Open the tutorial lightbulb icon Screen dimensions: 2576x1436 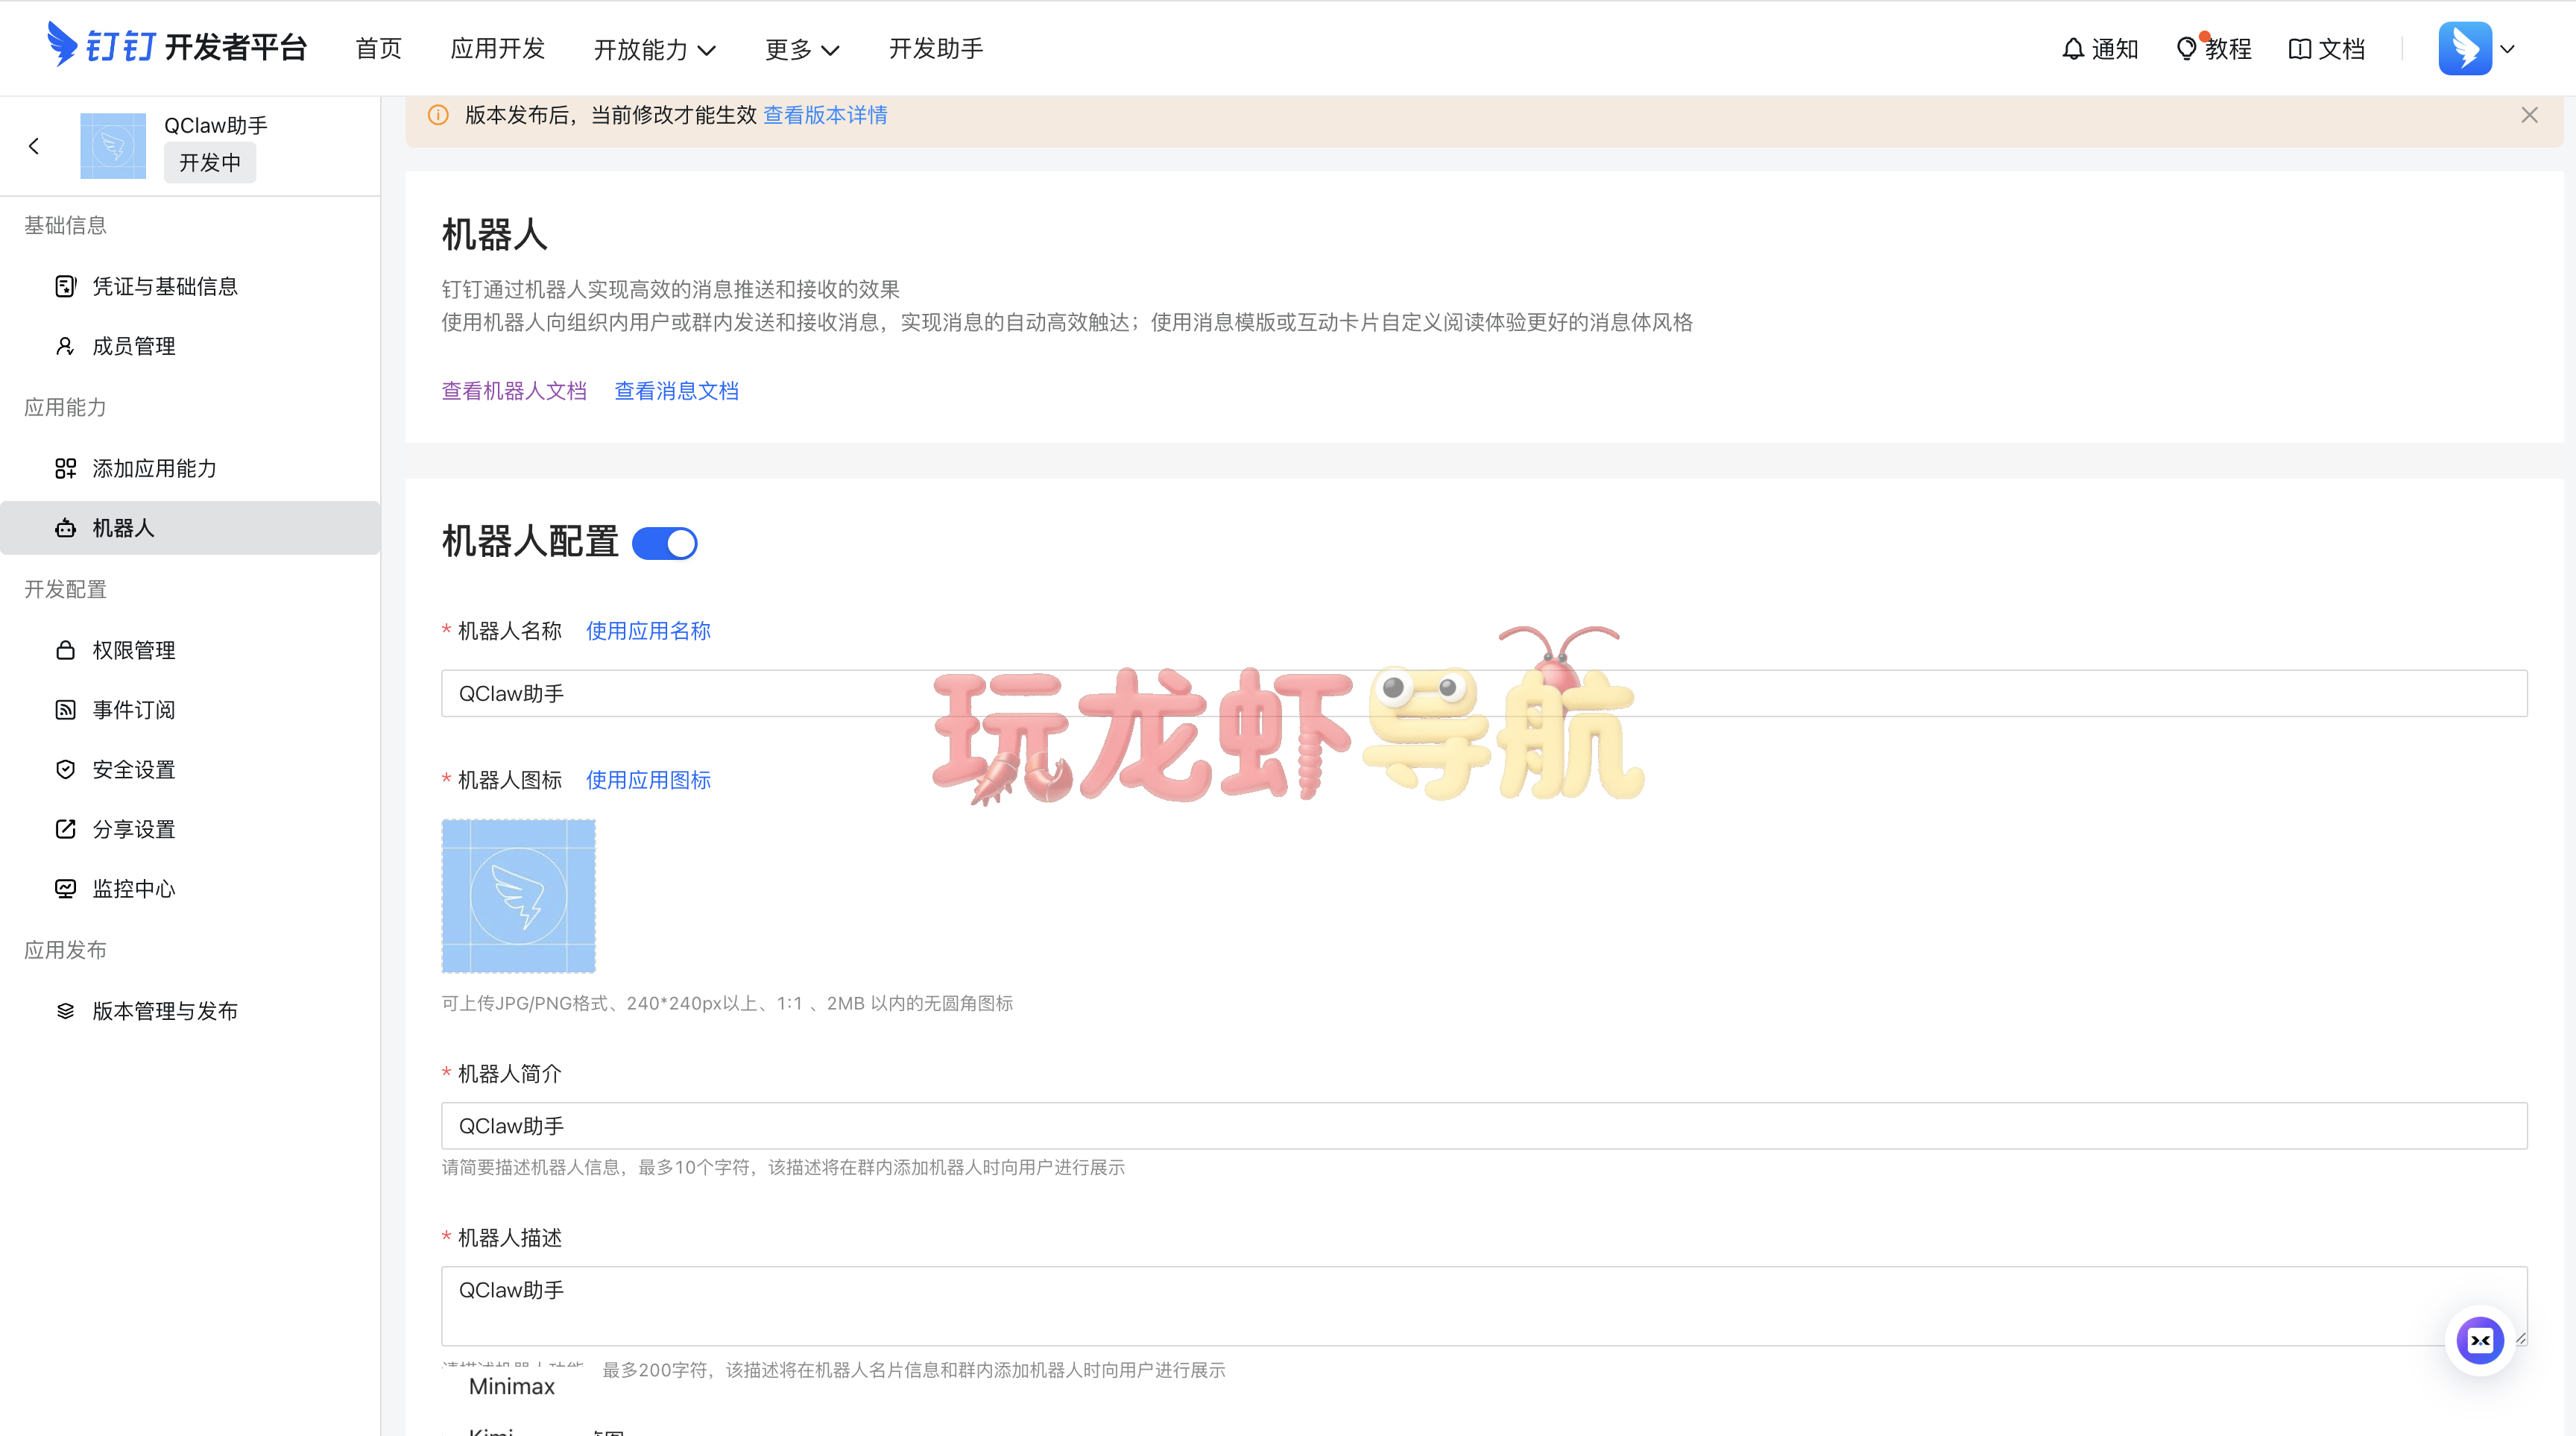[x=2187, y=48]
